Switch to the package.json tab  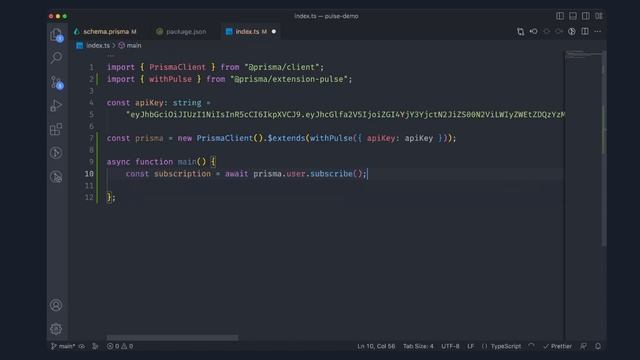pos(182,31)
